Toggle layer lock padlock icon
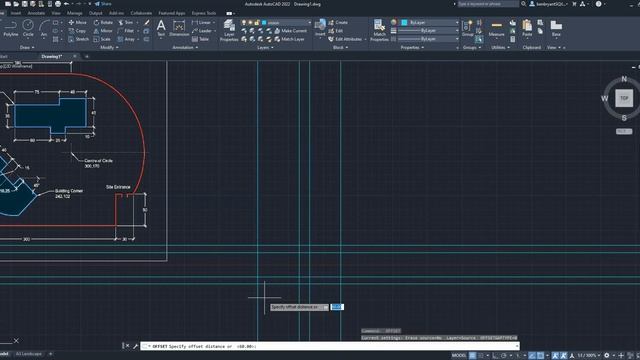 tap(257, 22)
